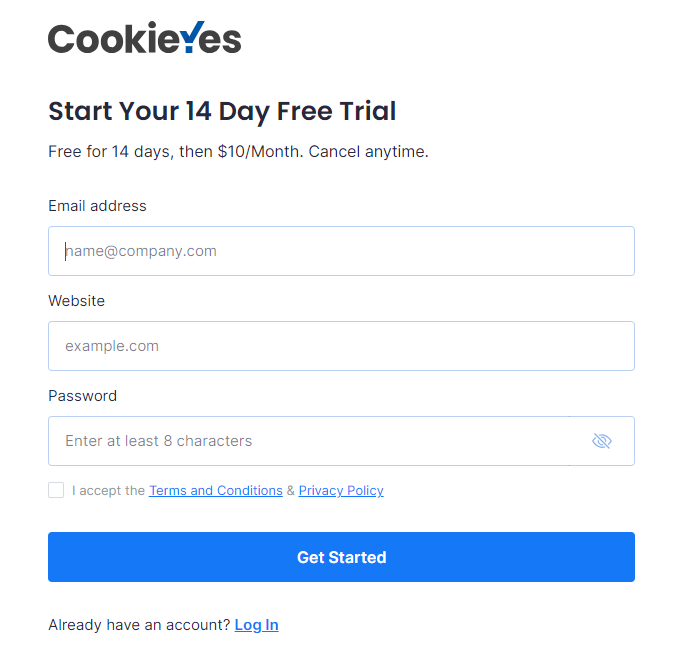Open the Privacy Policy link
689x645 pixels.
[341, 491]
